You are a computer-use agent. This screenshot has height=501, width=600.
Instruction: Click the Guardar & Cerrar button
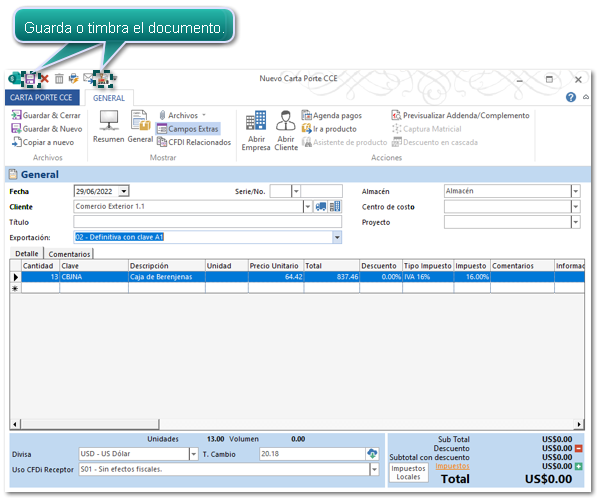click(46, 115)
